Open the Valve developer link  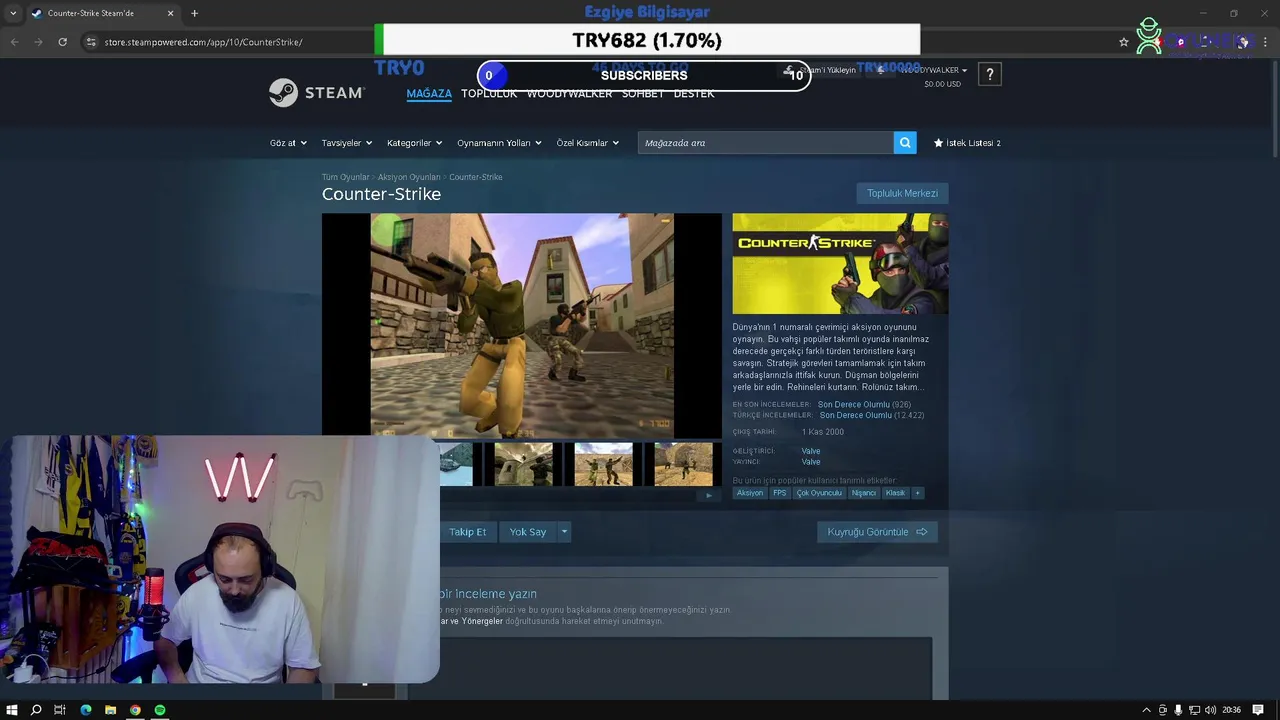[811, 451]
